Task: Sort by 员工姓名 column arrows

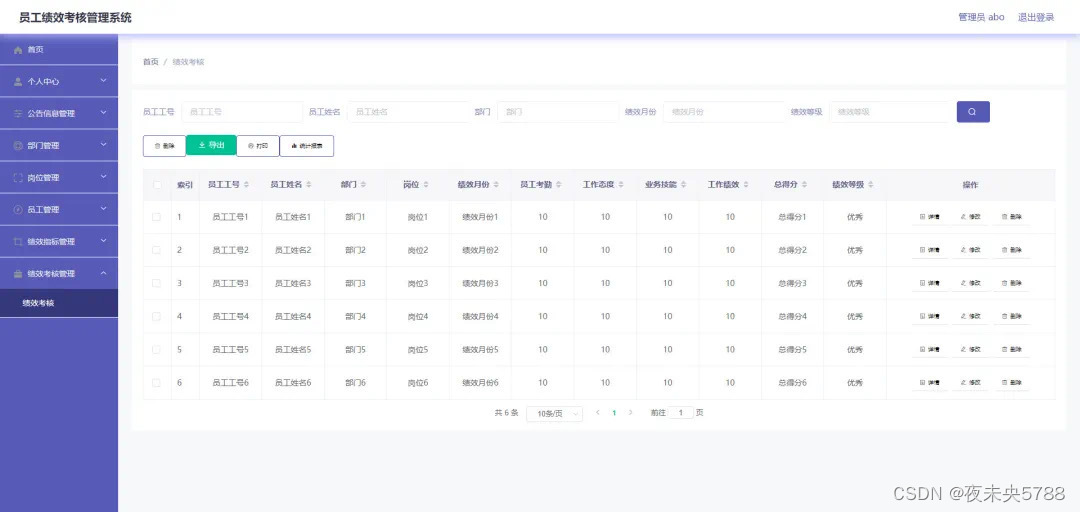Action: pos(309,185)
